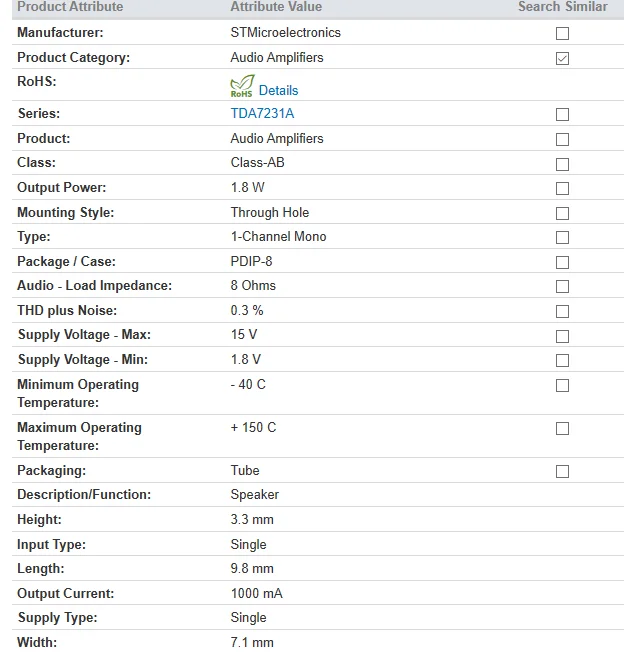Check the Series TDA7231A checkbox
The image size is (624, 652).
(562, 114)
